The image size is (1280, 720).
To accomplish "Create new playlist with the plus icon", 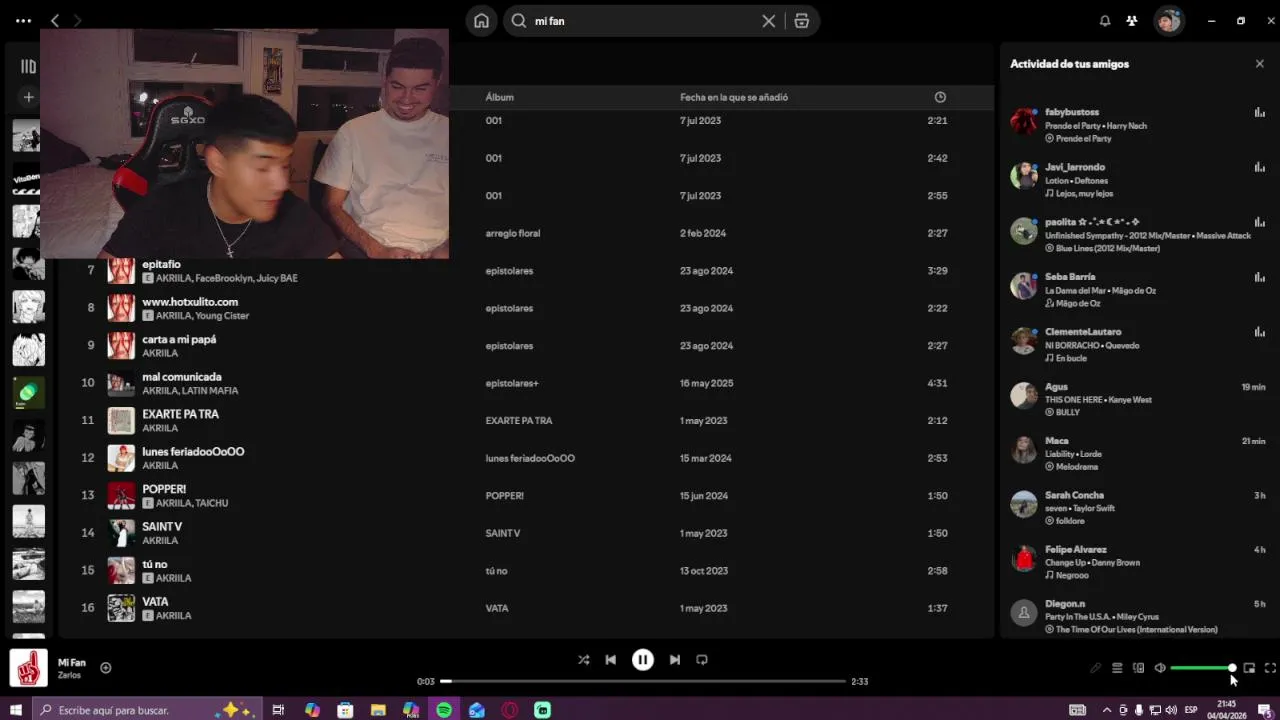I will tap(28, 97).
